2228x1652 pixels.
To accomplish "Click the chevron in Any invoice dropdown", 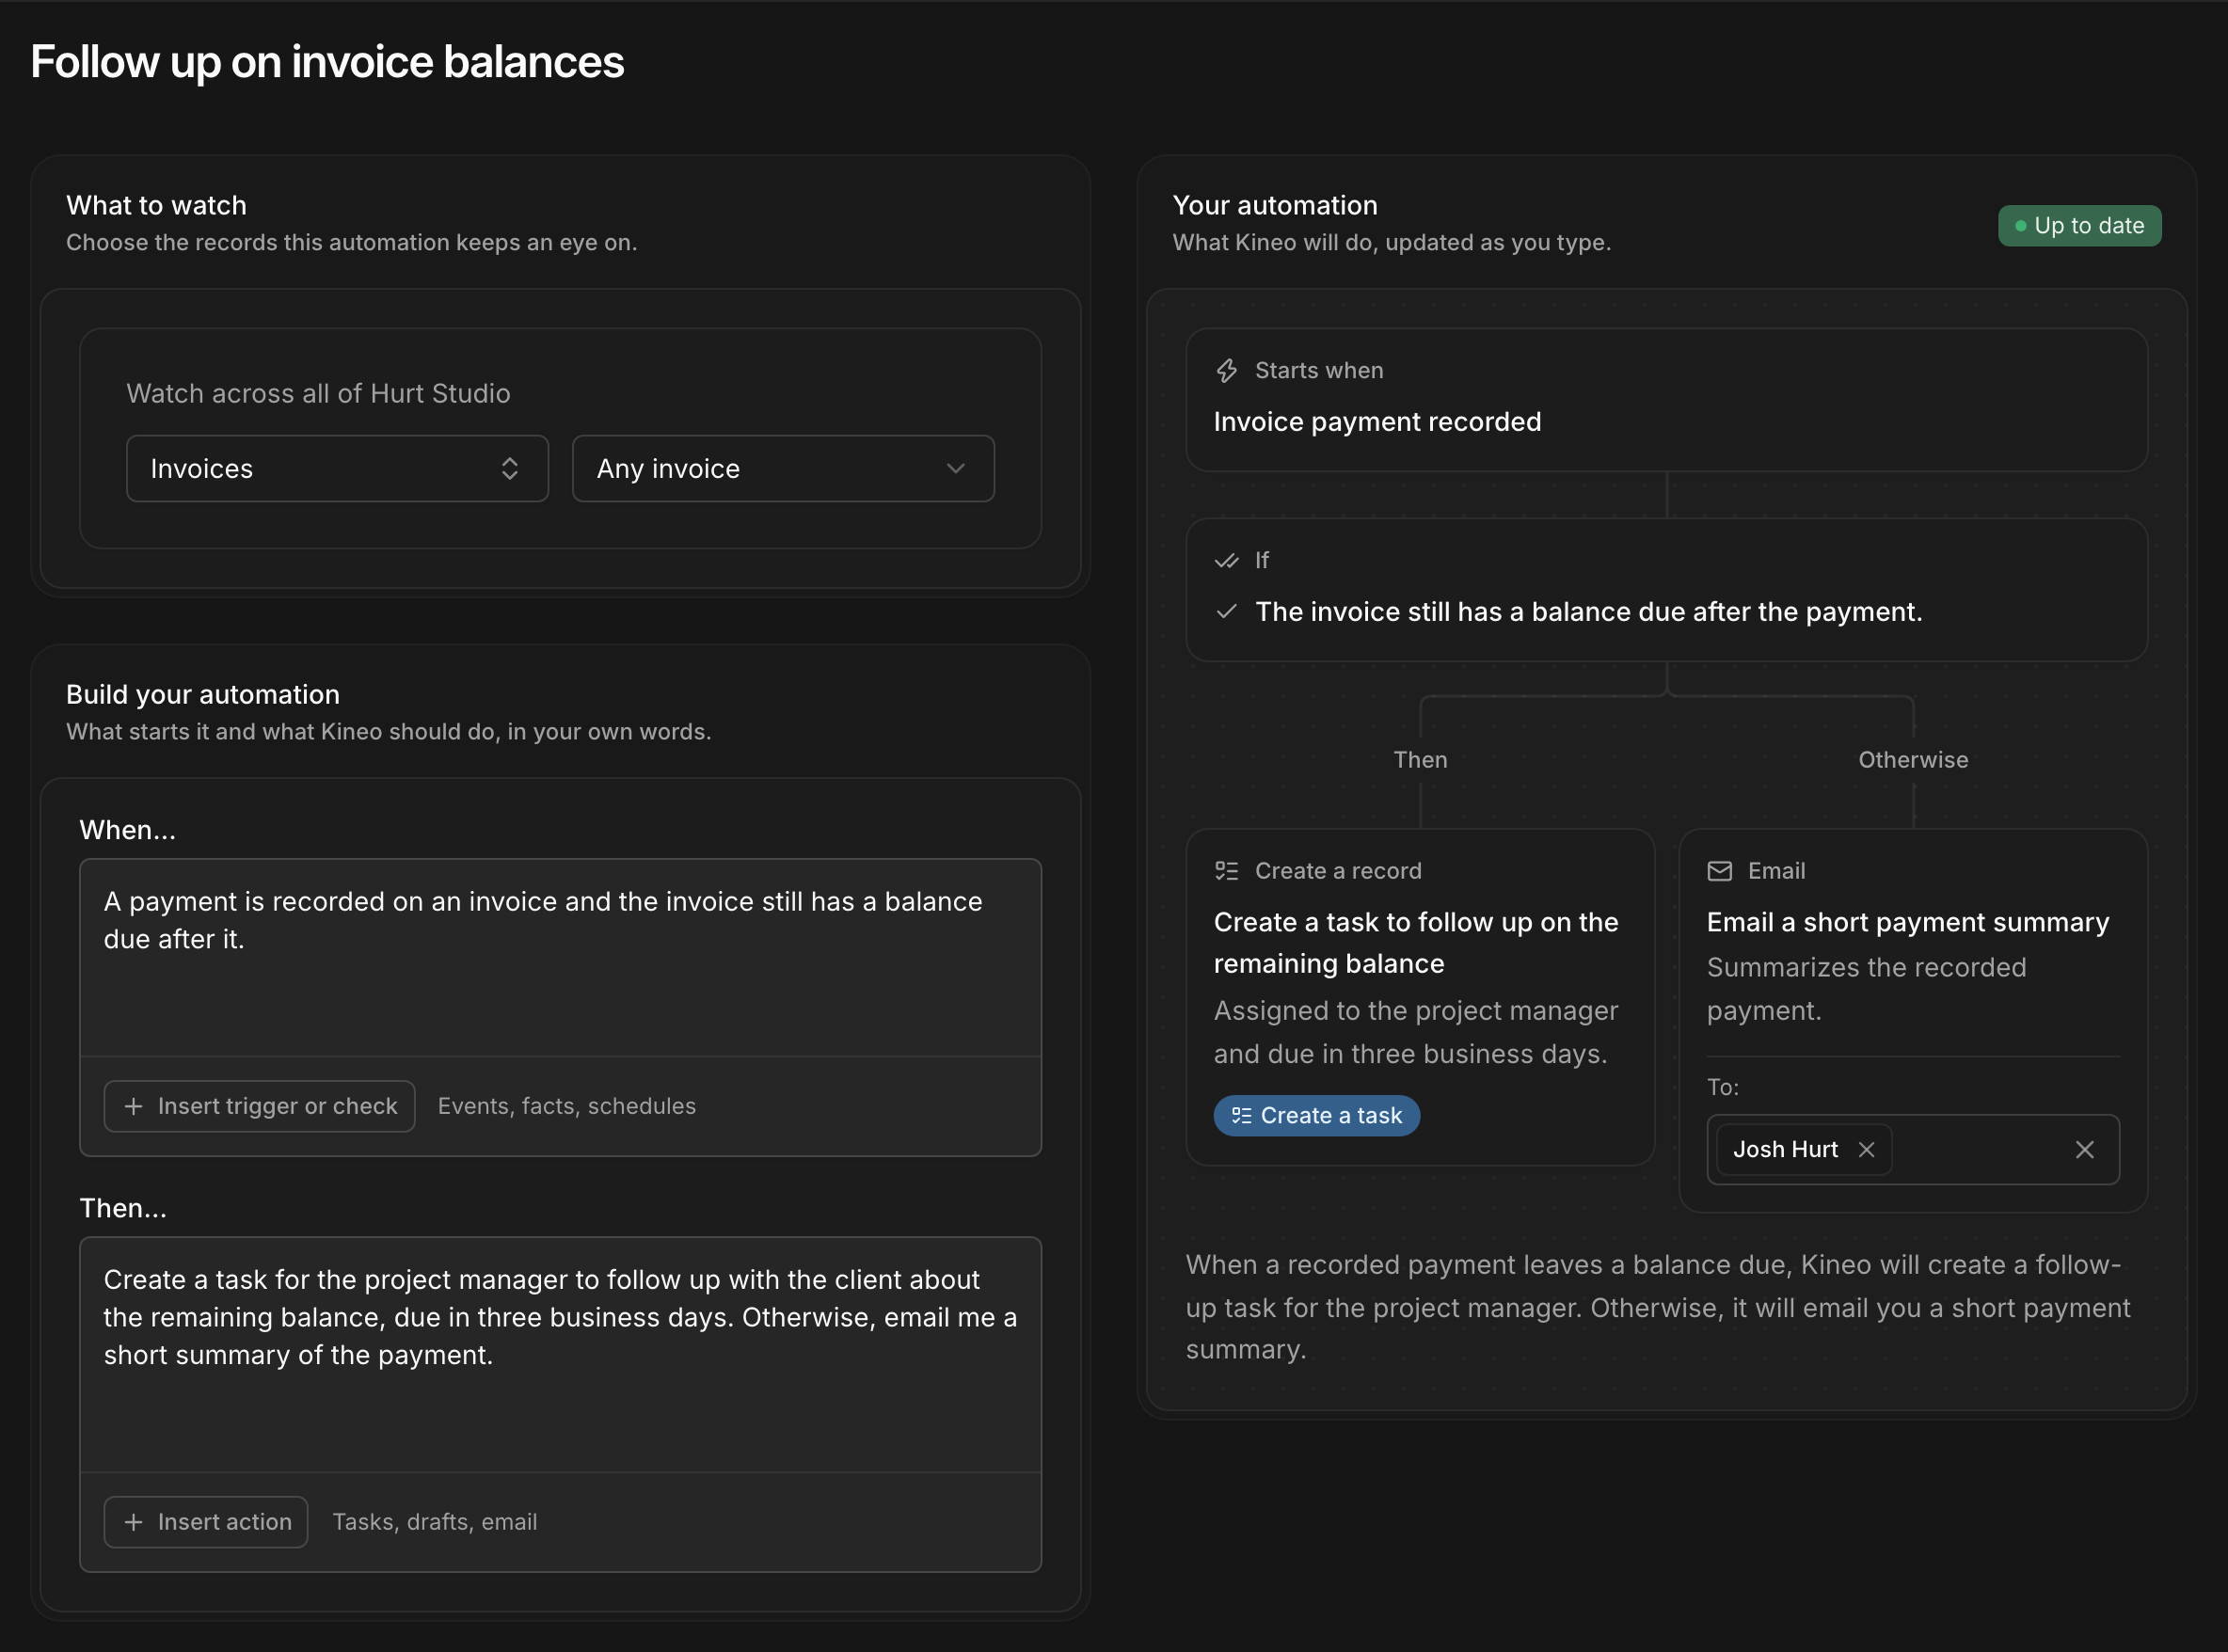I will click(x=956, y=468).
